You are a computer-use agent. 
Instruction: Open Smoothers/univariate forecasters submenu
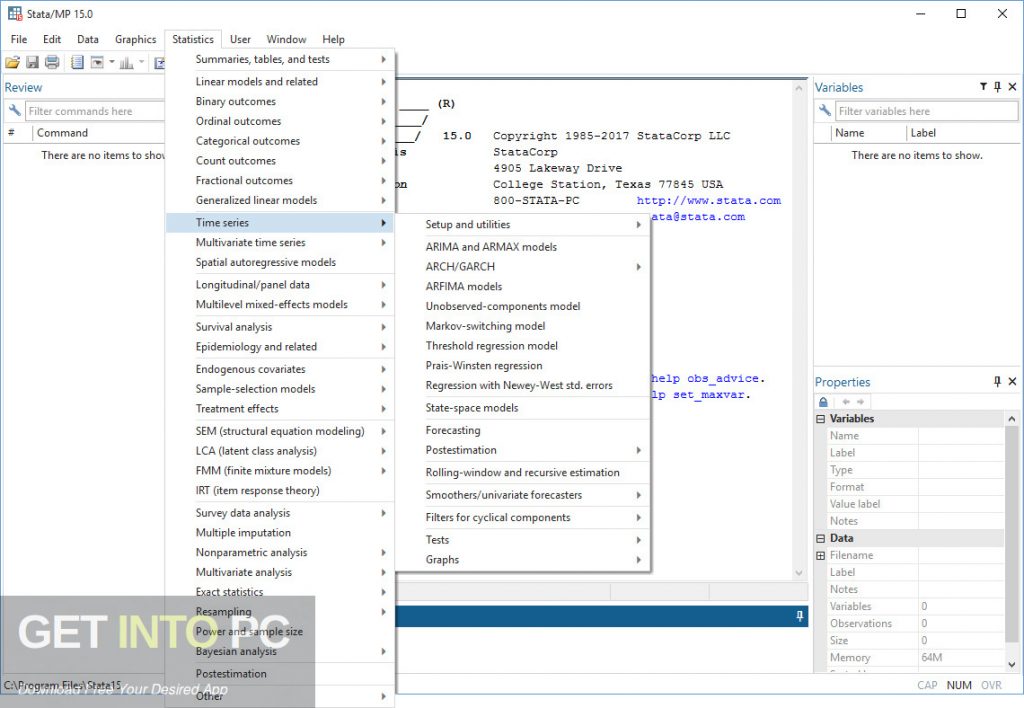point(523,495)
